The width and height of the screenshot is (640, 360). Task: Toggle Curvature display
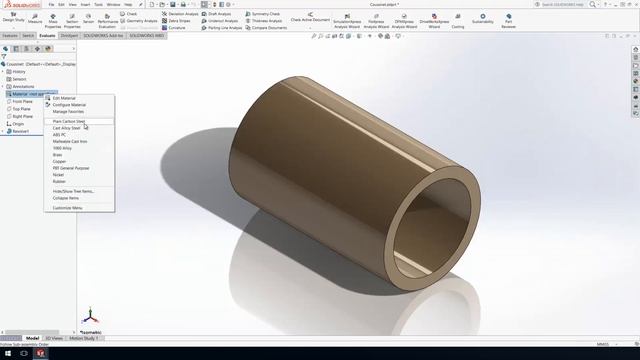173,28
